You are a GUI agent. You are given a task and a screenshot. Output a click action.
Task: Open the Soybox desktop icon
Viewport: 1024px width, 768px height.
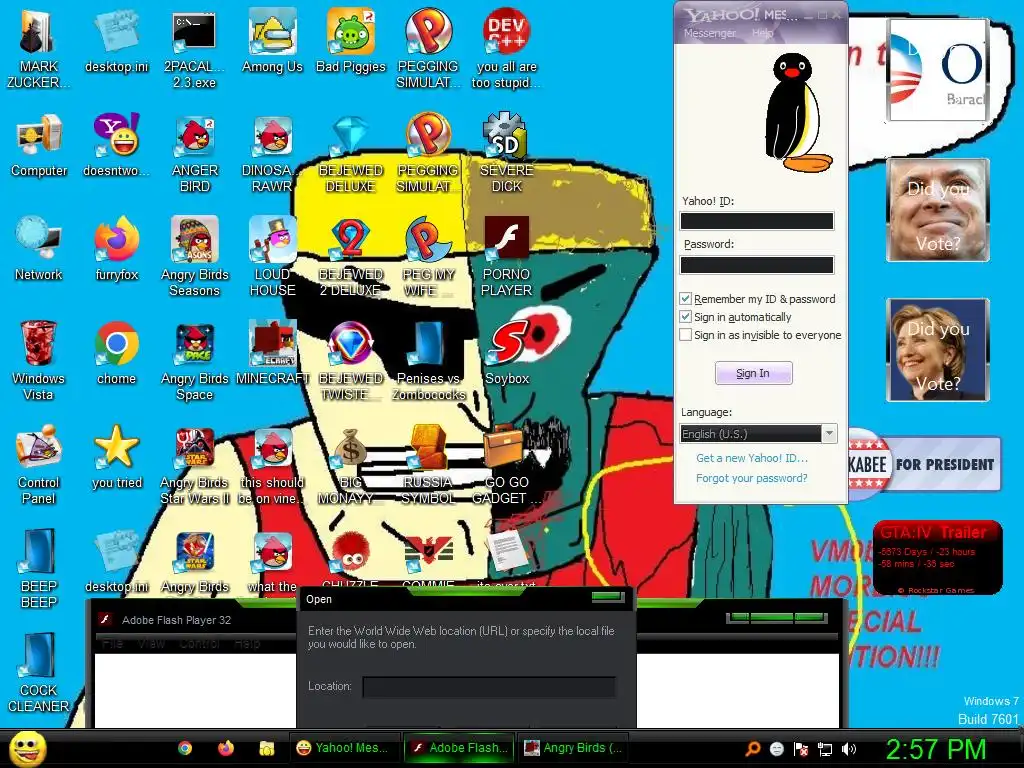click(506, 354)
